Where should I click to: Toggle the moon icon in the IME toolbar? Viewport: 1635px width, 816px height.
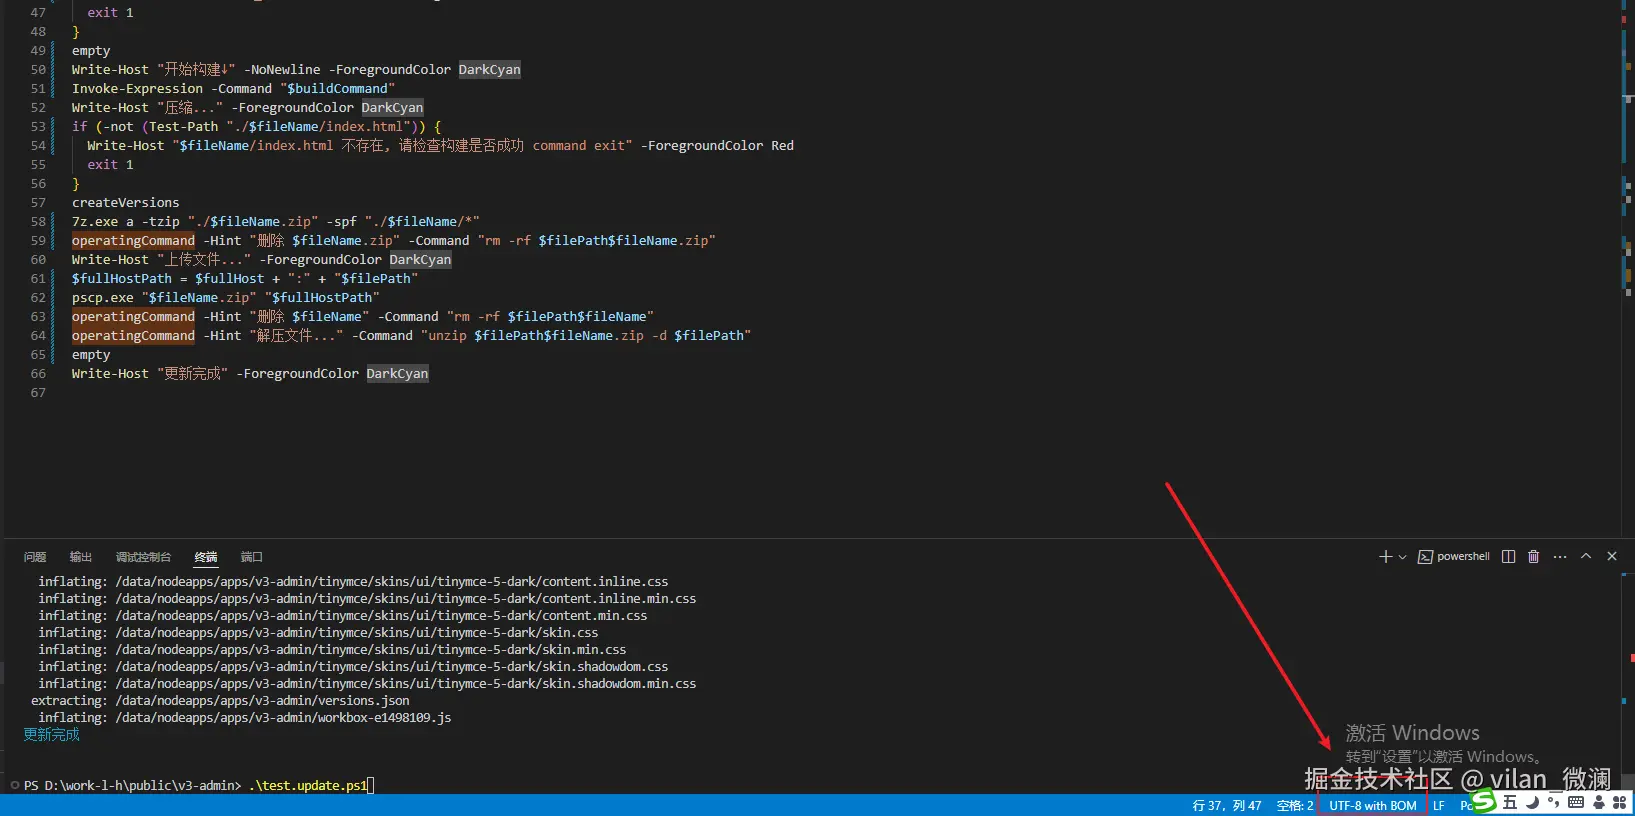pos(1532,802)
